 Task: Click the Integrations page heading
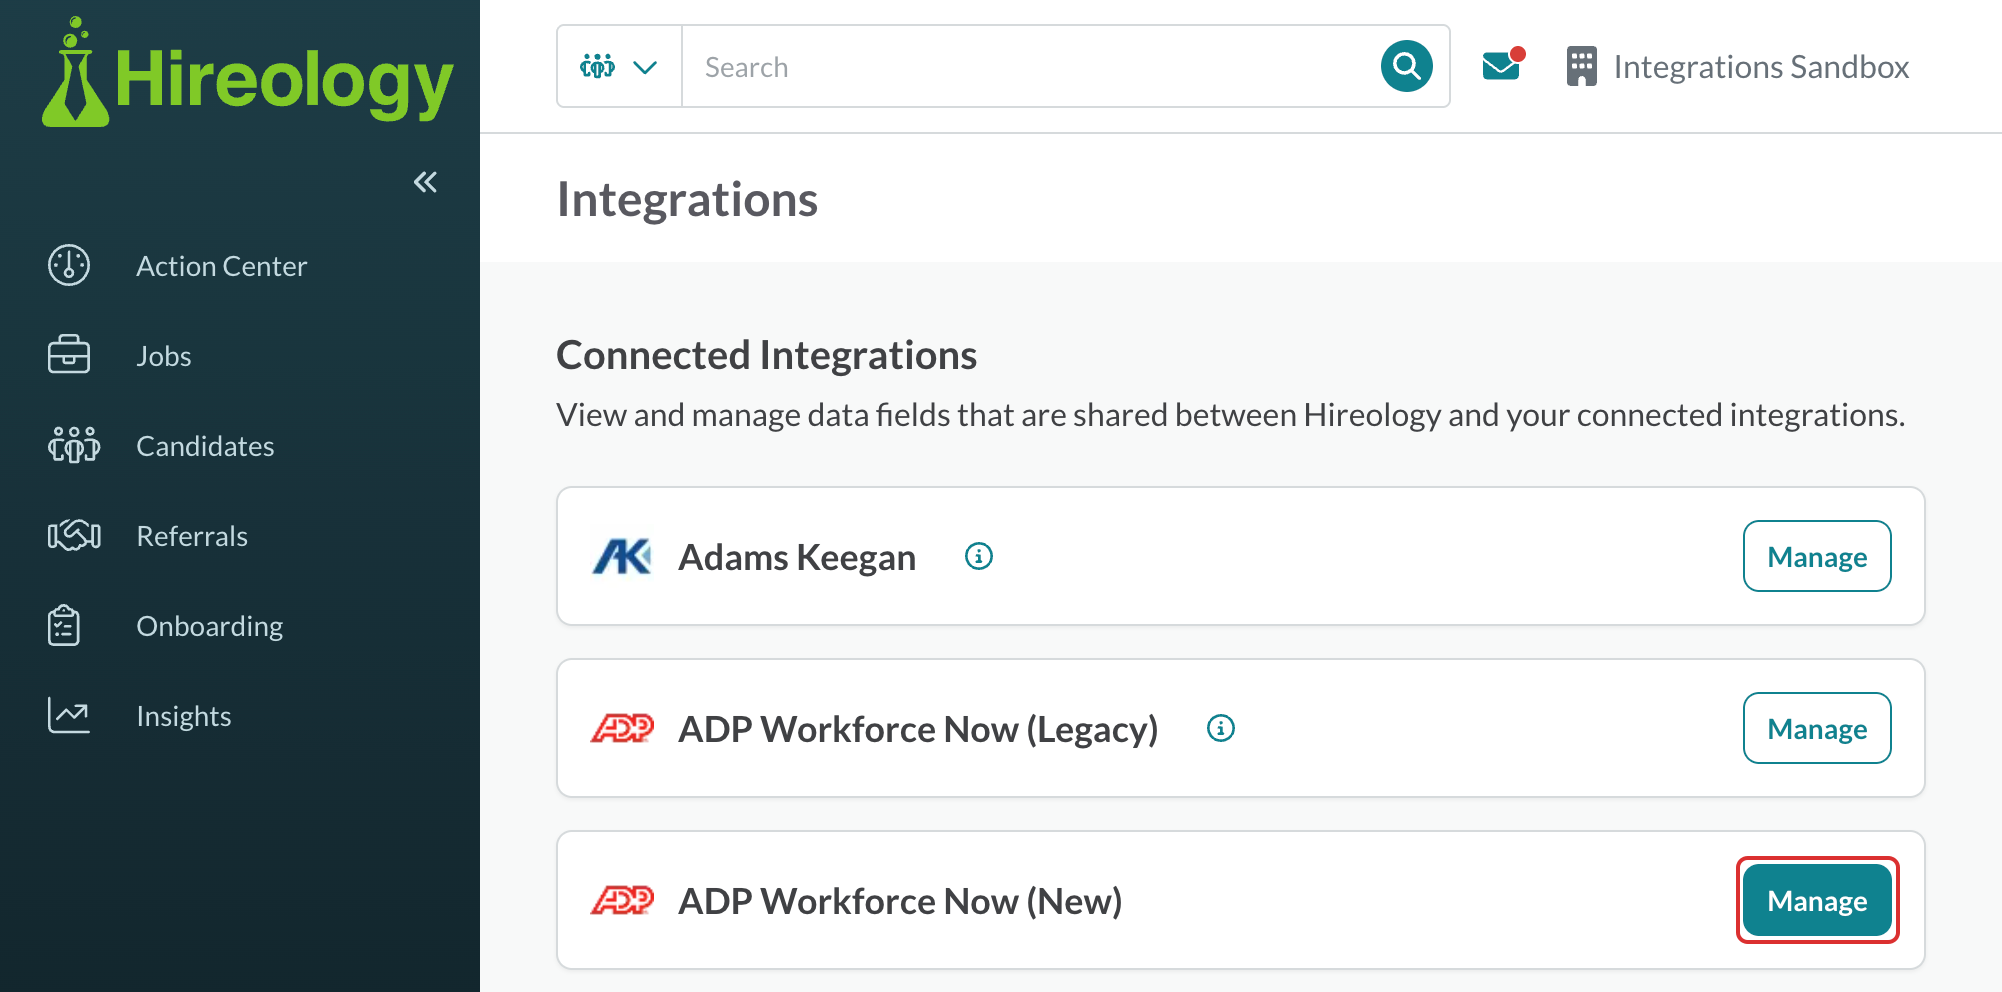687,199
